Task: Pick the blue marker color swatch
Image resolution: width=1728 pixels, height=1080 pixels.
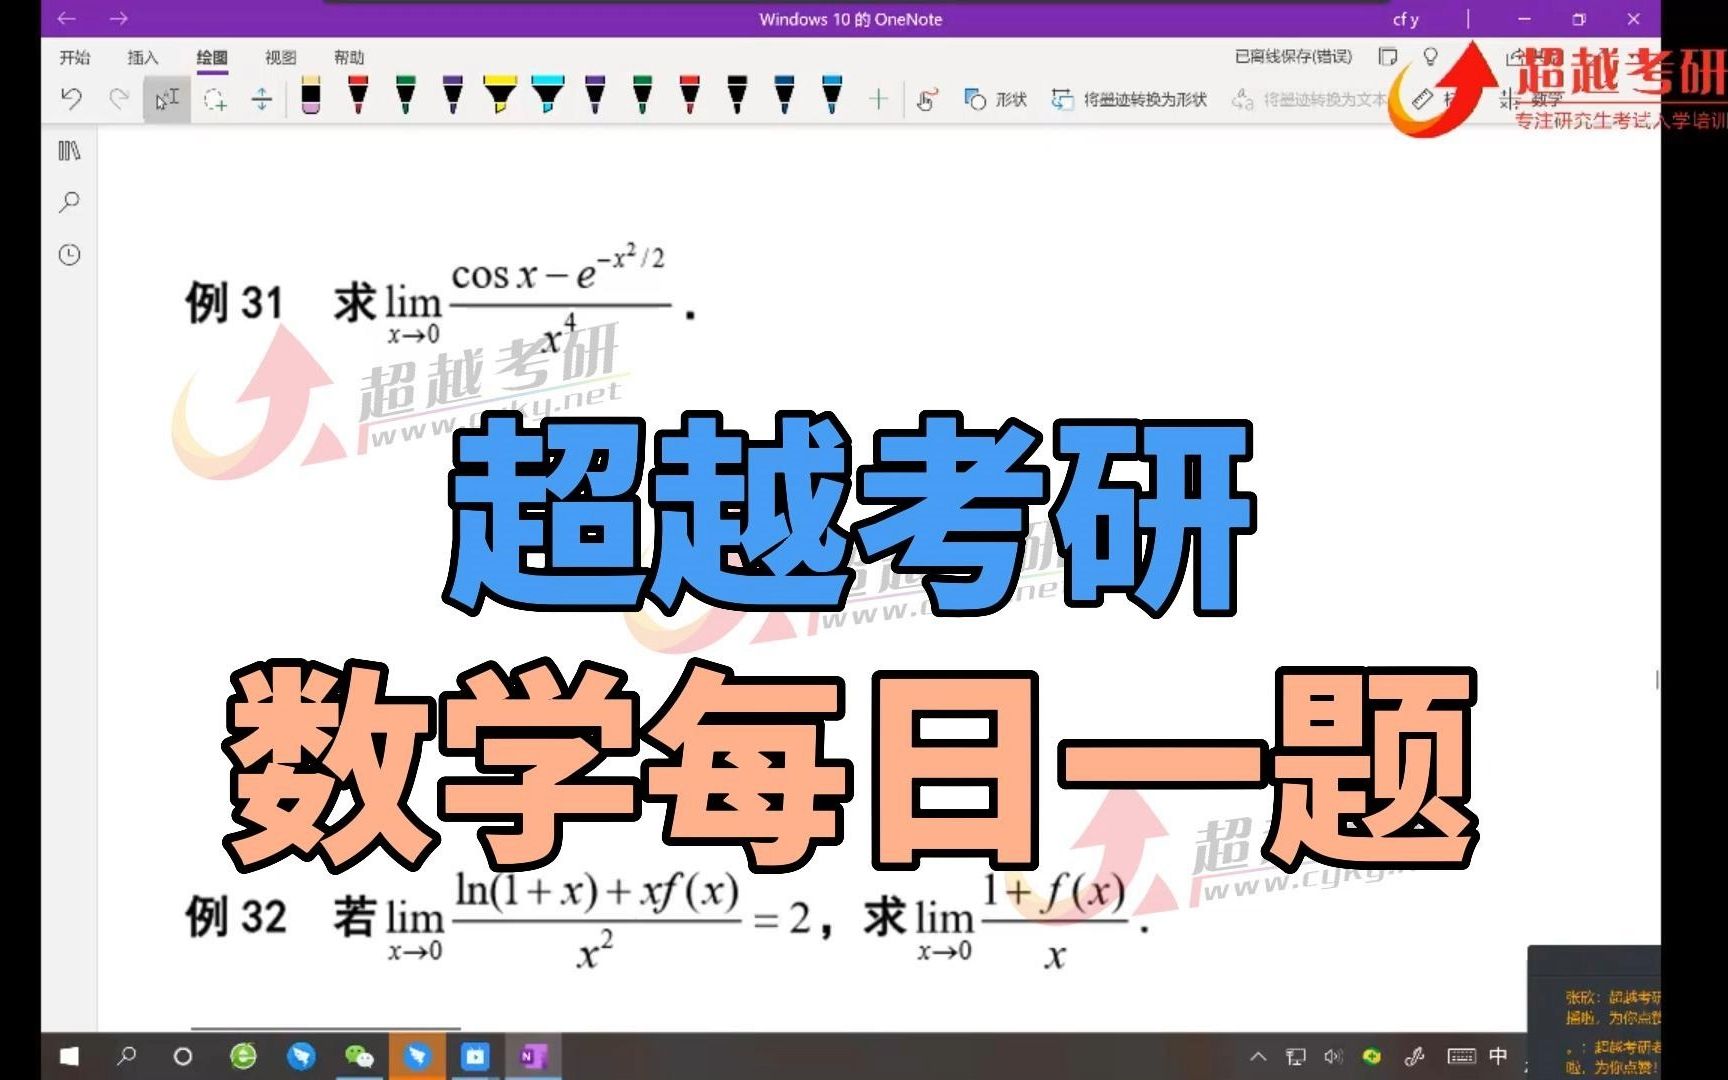Action: point(831,98)
